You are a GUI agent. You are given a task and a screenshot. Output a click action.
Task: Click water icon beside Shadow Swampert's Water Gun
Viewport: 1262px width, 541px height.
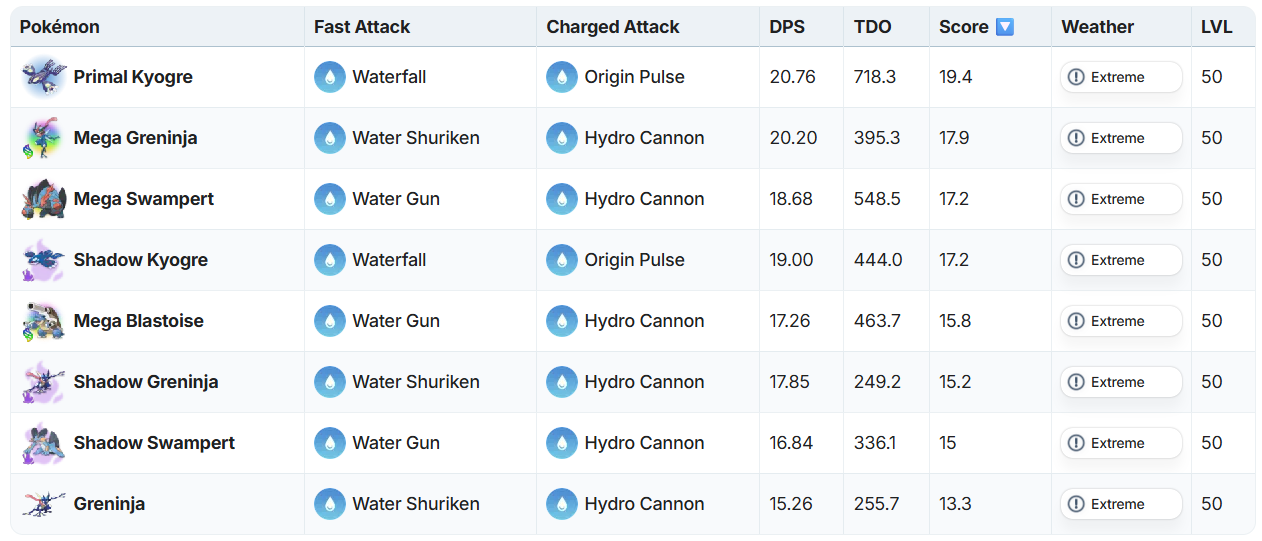(330, 443)
